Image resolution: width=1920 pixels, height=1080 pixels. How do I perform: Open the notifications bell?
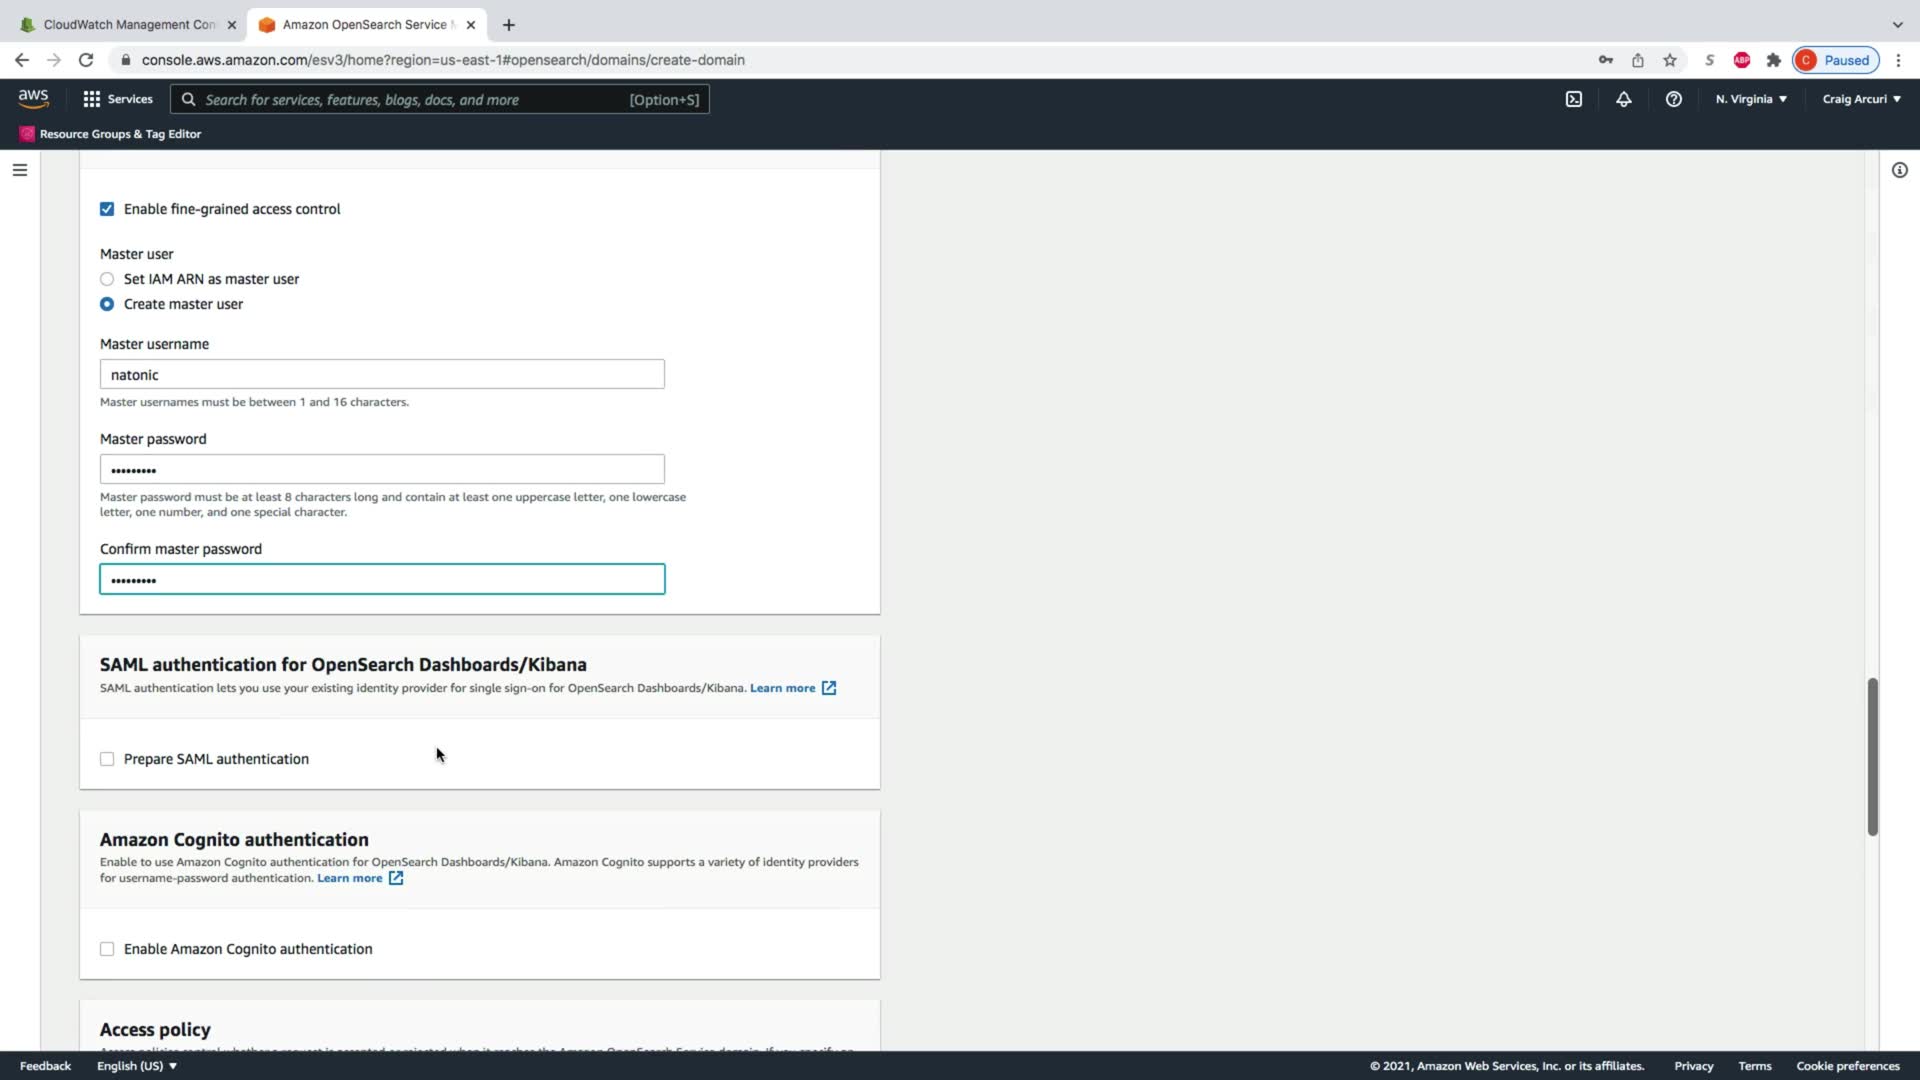1623,99
